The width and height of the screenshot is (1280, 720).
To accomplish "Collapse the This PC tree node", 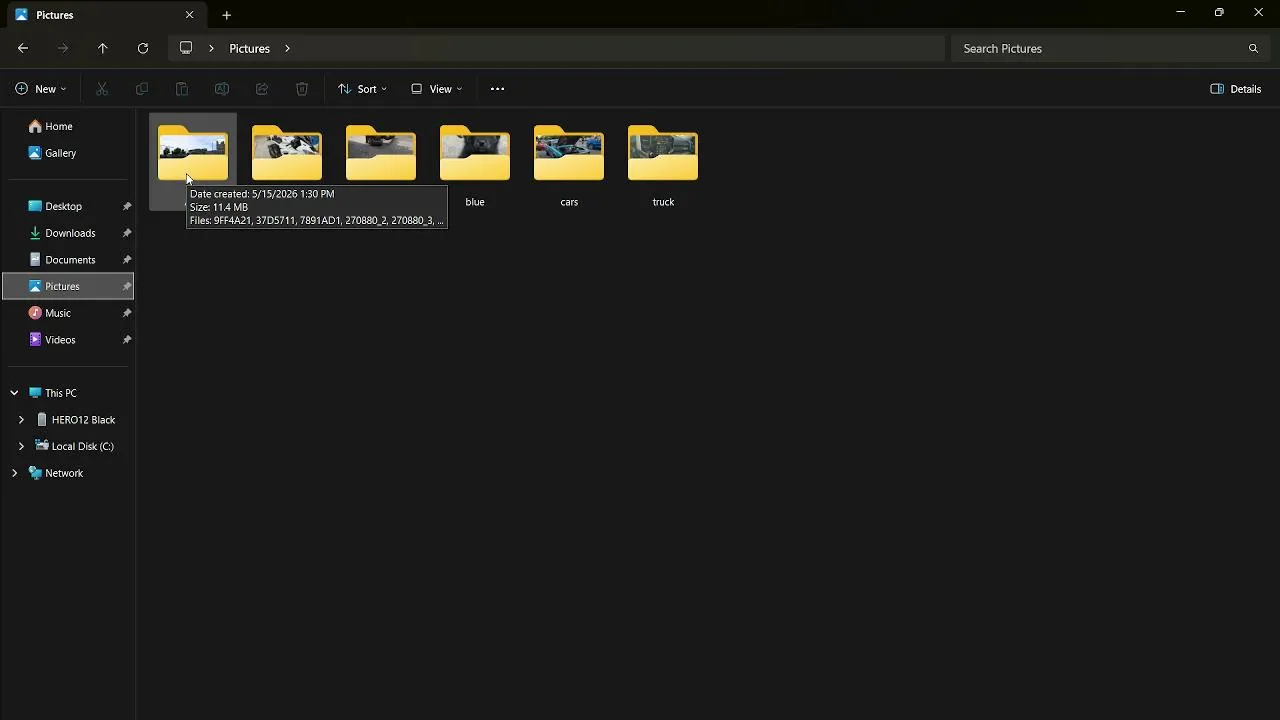I will [x=14, y=393].
